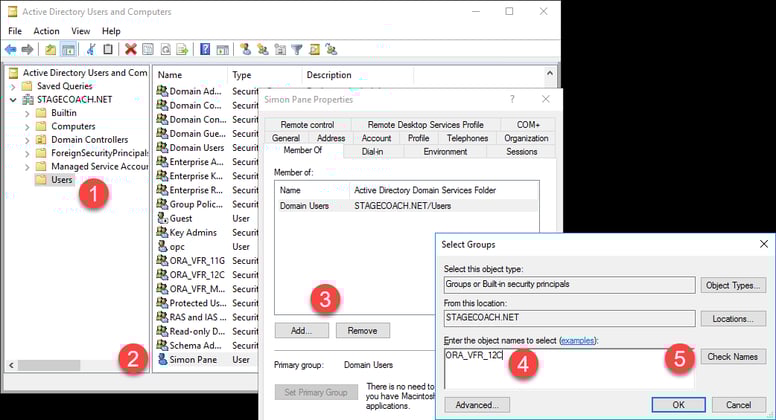
Task: Click the Filter funnel toolbar icon
Action: [296, 49]
